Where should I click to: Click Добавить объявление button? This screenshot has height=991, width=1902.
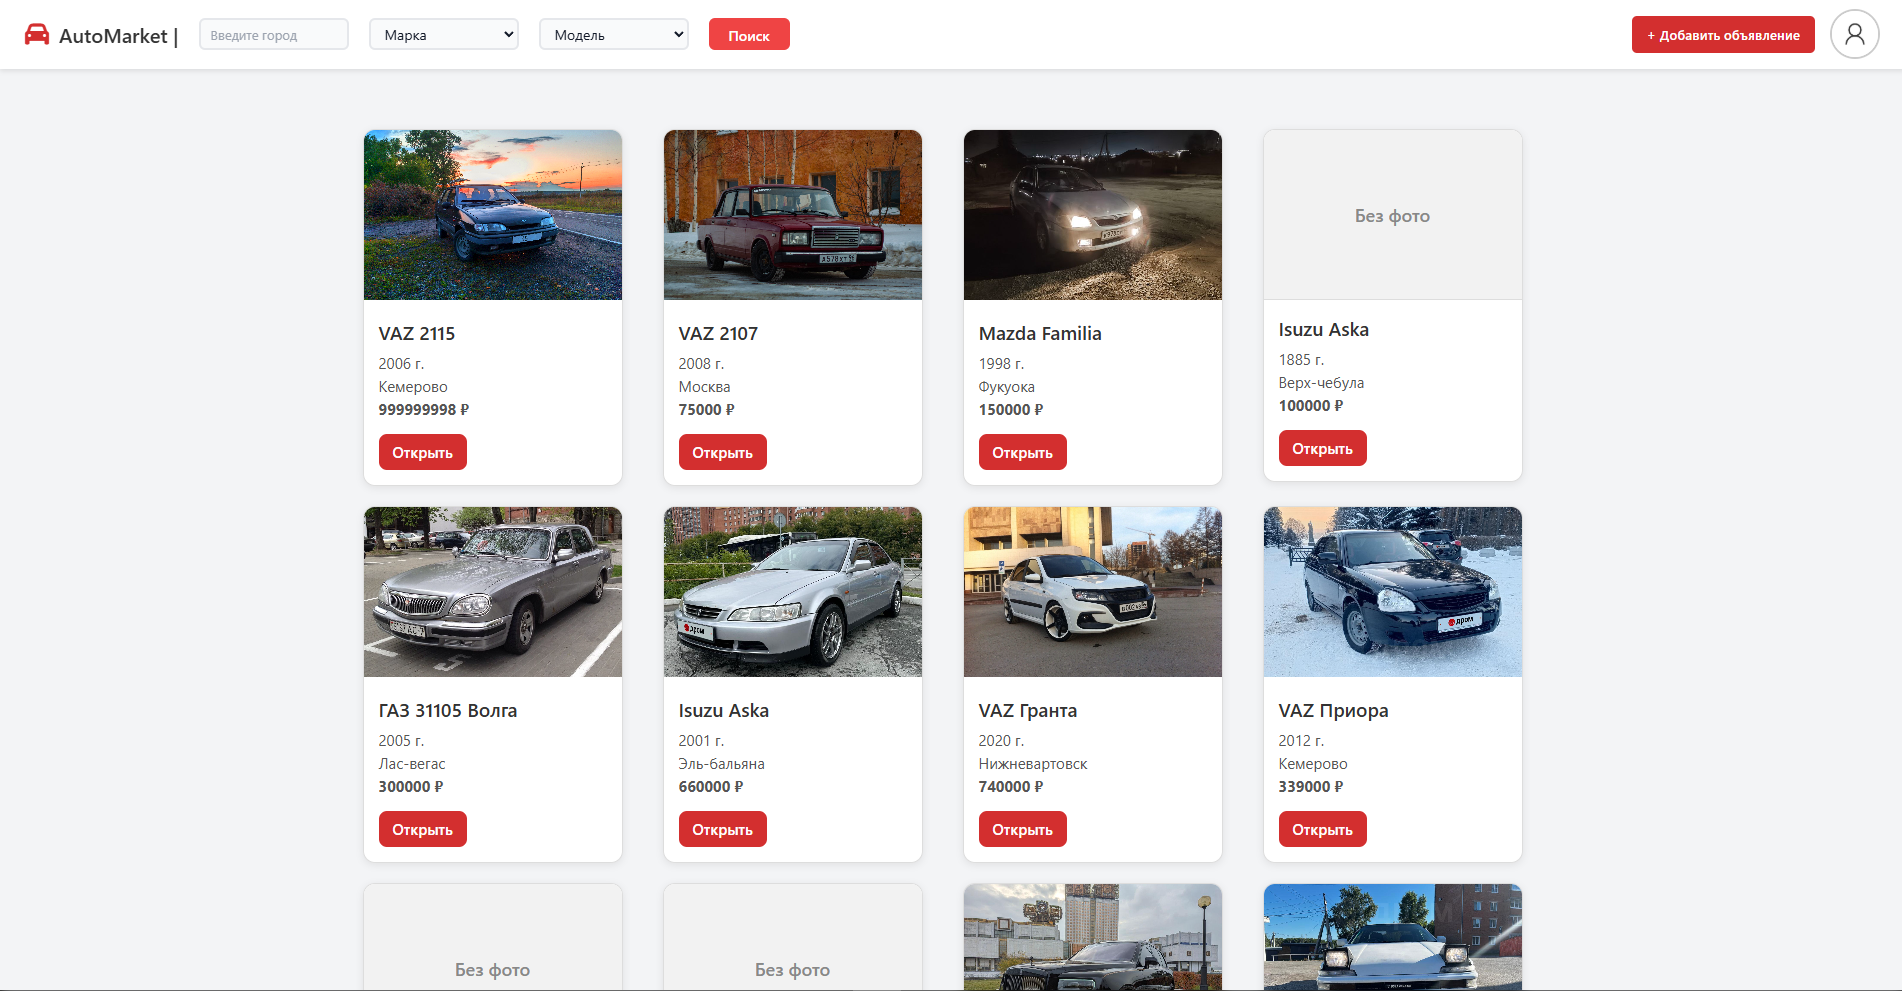[1722, 35]
